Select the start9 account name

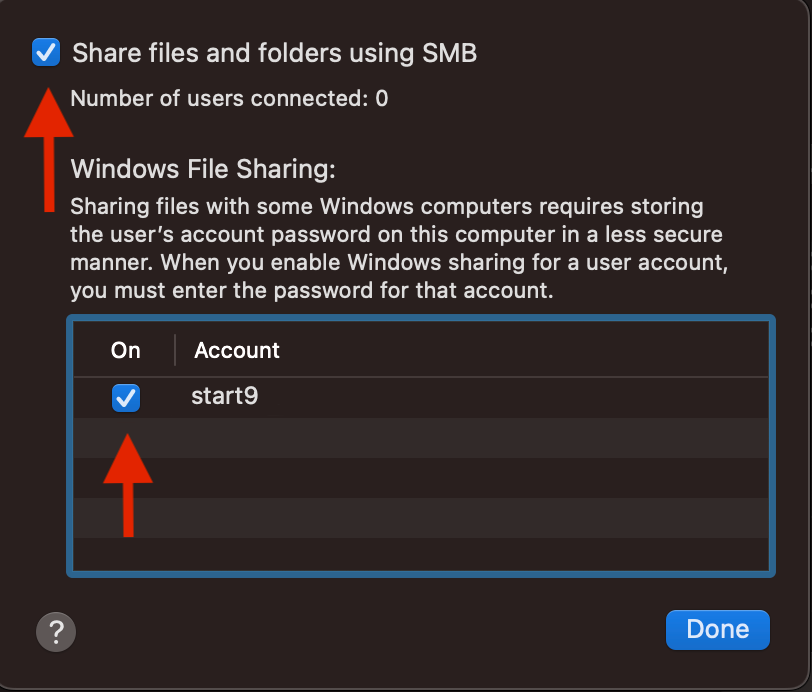pos(225,397)
